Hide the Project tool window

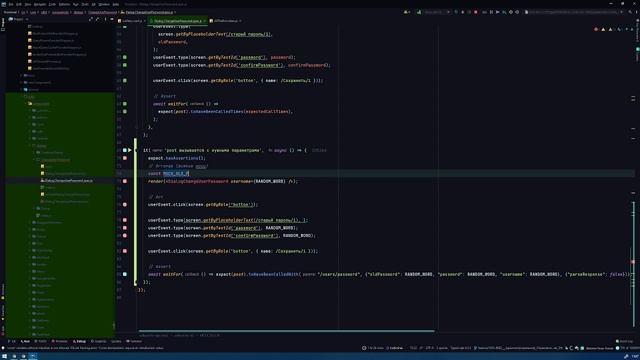pyautogui.click(x=112, y=19)
